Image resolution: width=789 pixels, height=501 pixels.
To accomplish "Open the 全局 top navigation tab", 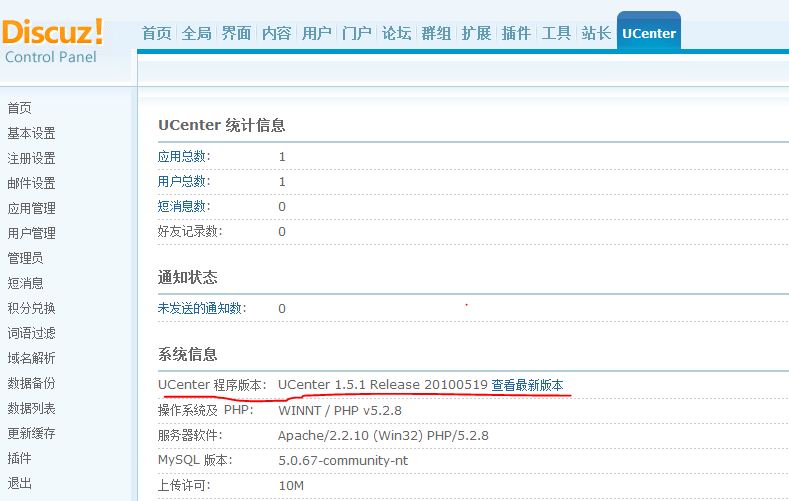I will click(196, 33).
